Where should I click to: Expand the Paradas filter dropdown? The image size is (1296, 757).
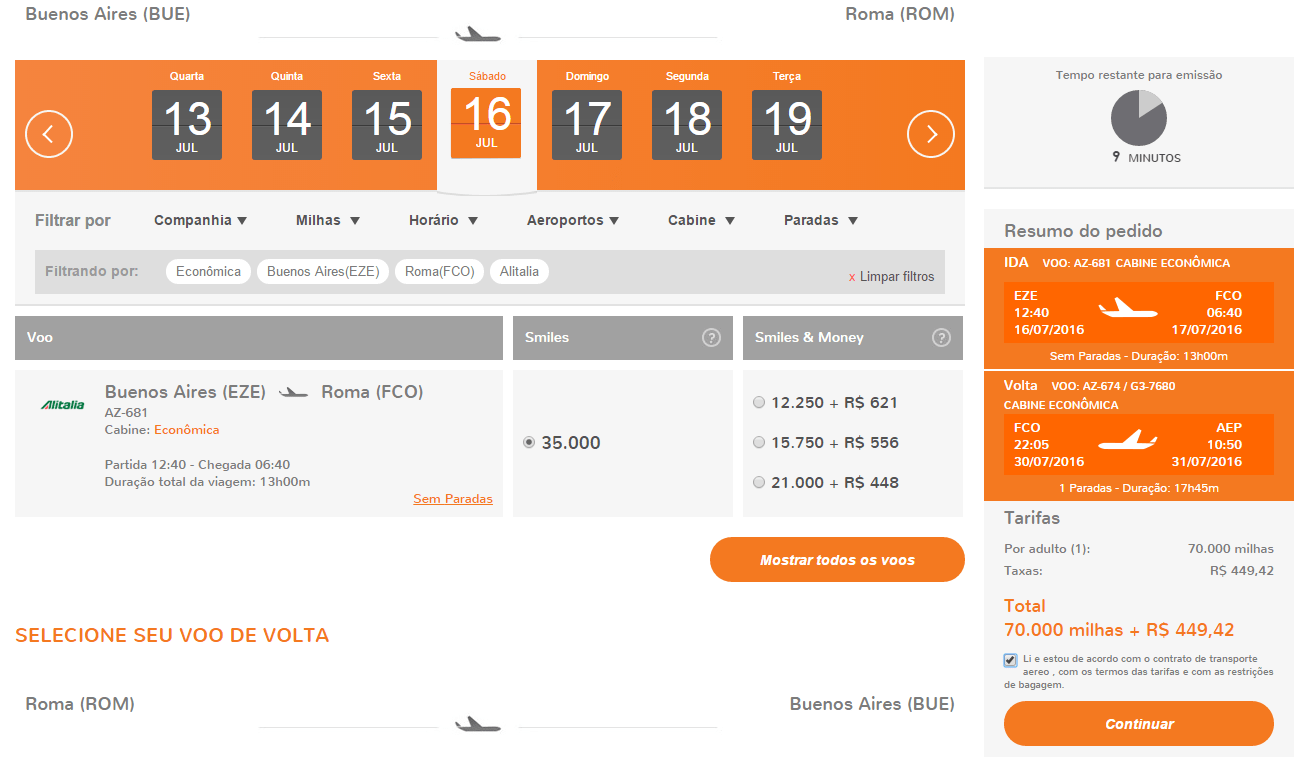coord(820,220)
